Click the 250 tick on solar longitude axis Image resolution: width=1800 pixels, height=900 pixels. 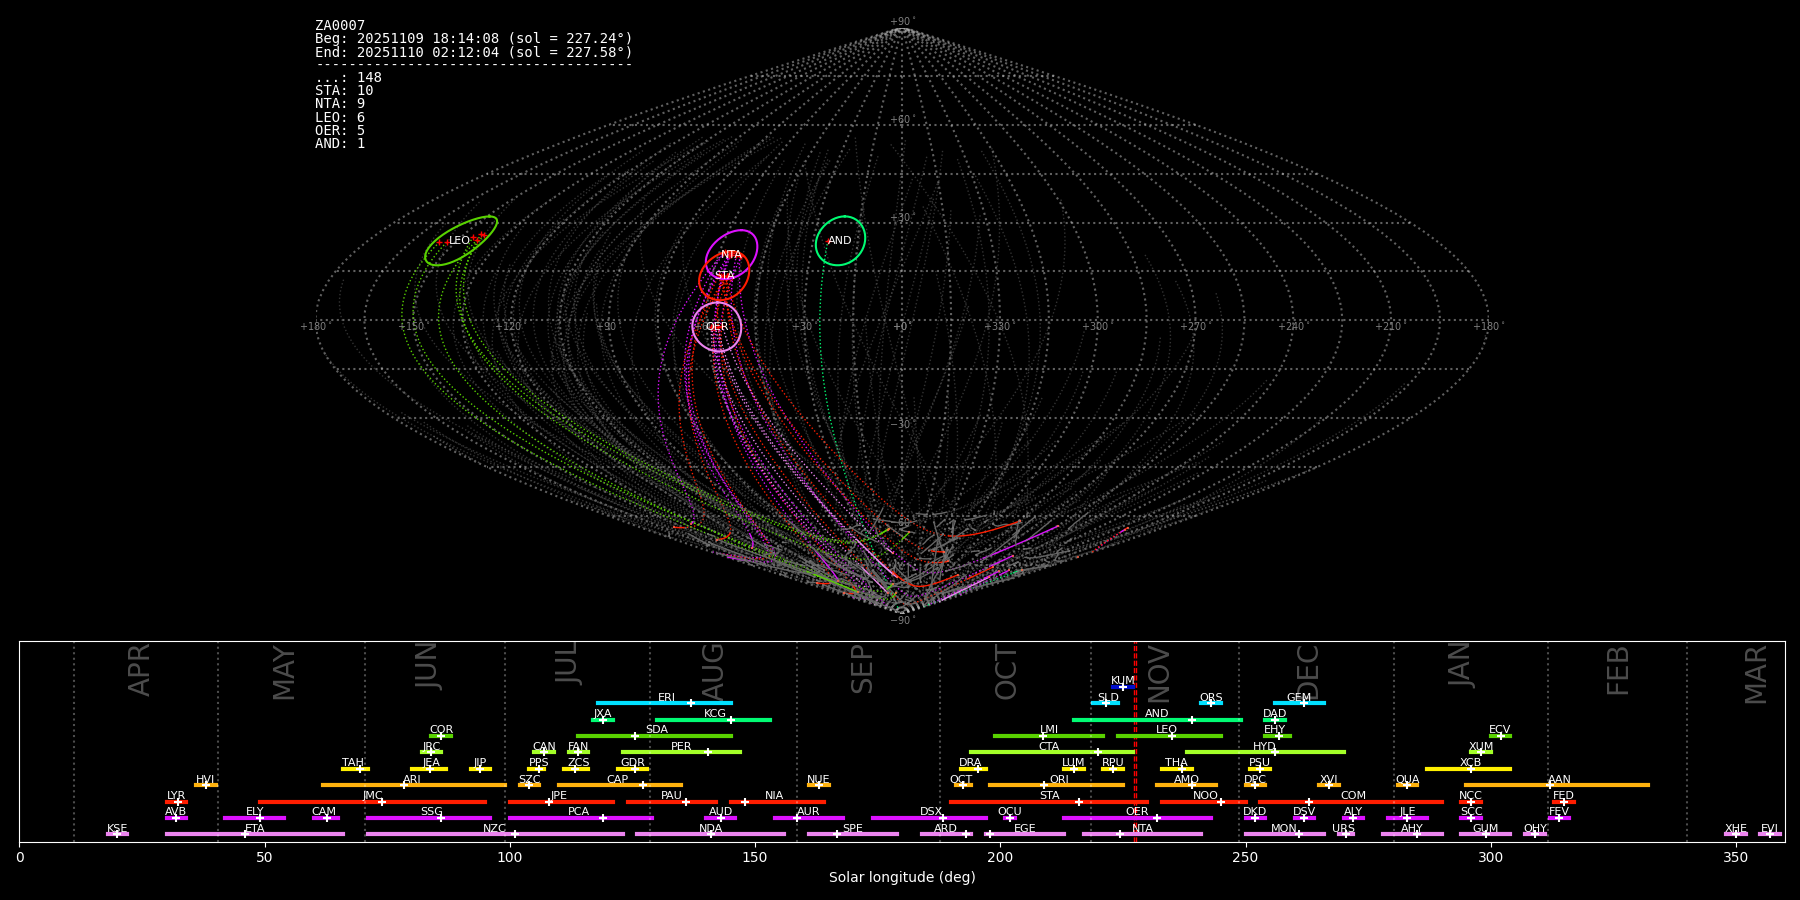point(1245,858)
